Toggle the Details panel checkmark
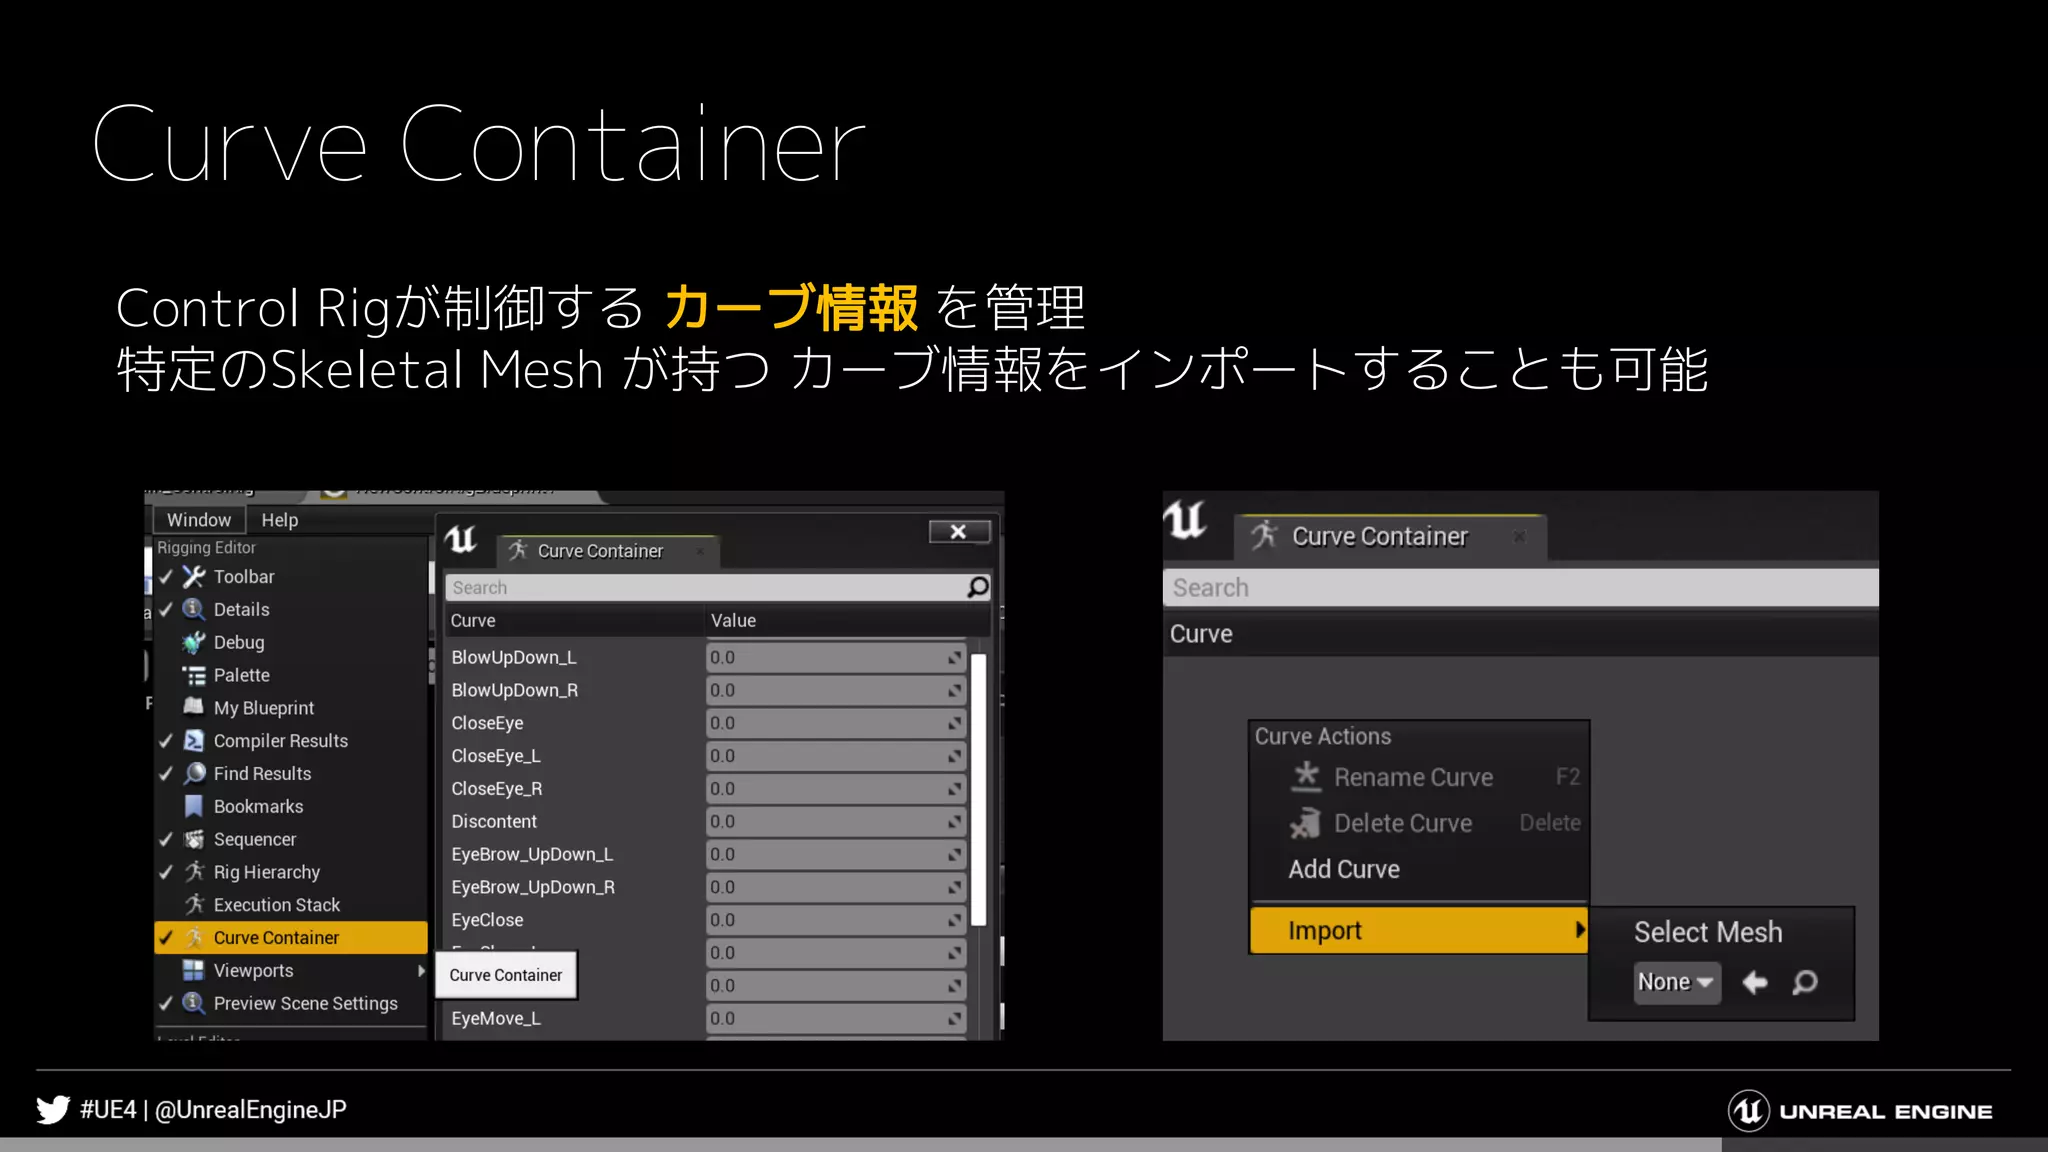 point(166,609)
